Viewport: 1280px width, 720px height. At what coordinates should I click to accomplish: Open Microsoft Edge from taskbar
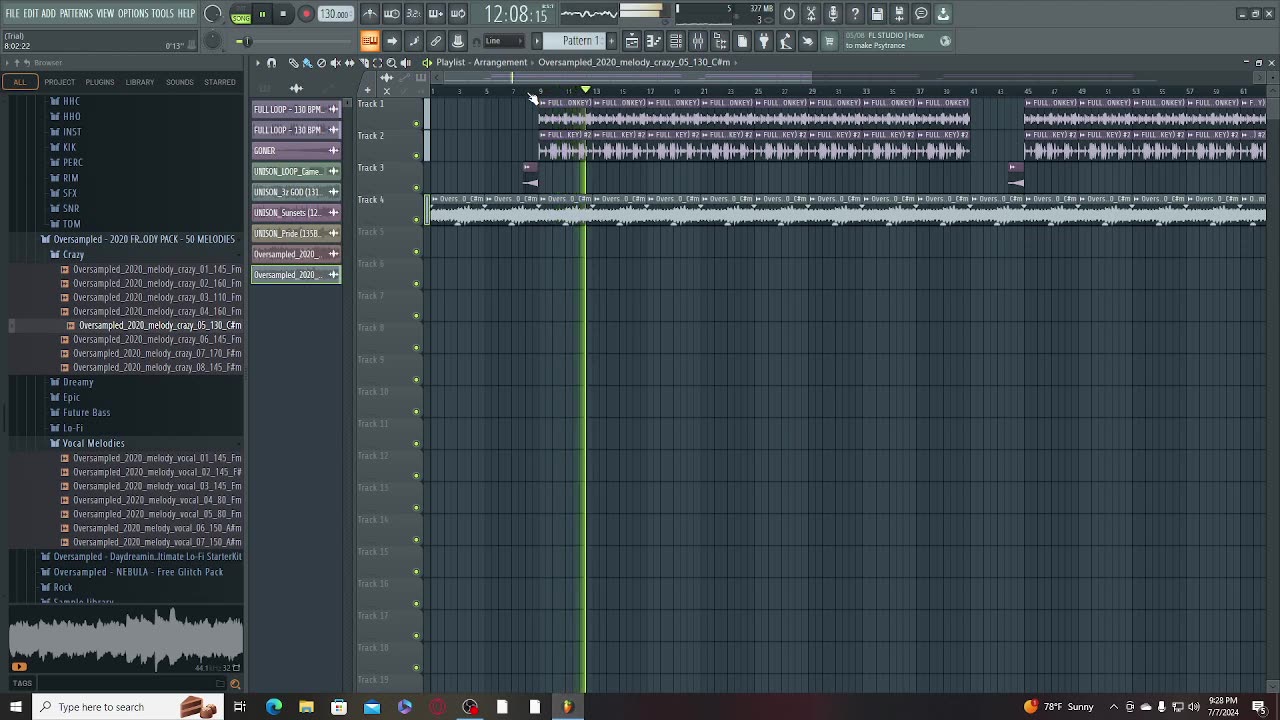274,707
